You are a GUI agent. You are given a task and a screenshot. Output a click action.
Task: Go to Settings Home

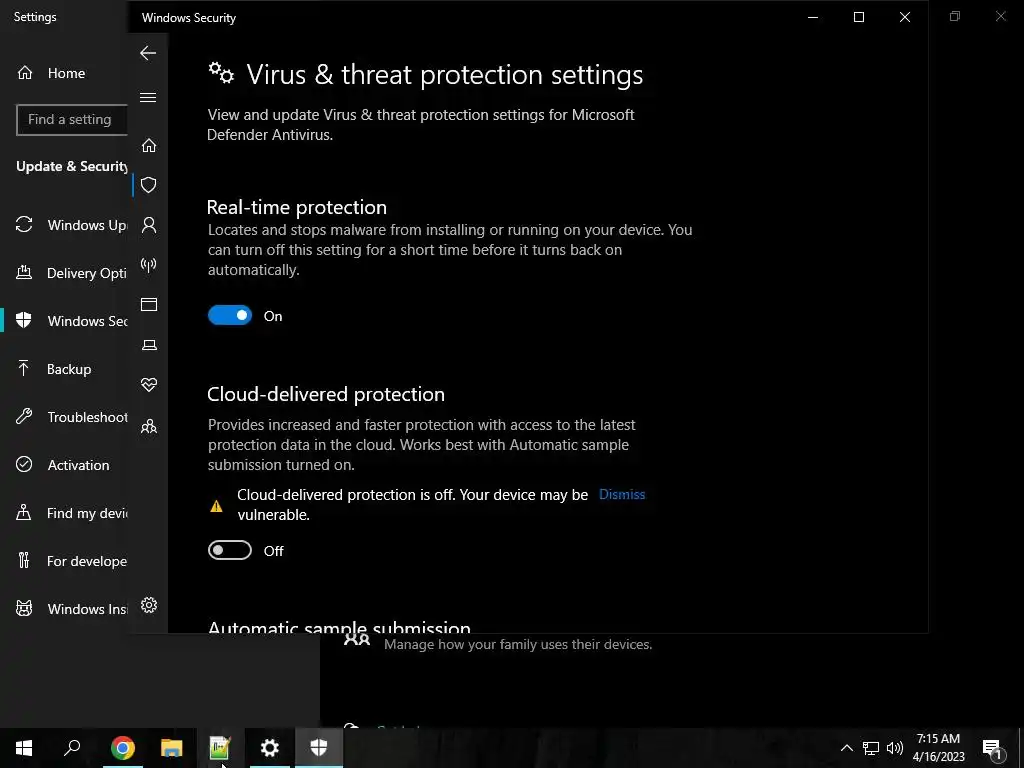click(66, 73)
